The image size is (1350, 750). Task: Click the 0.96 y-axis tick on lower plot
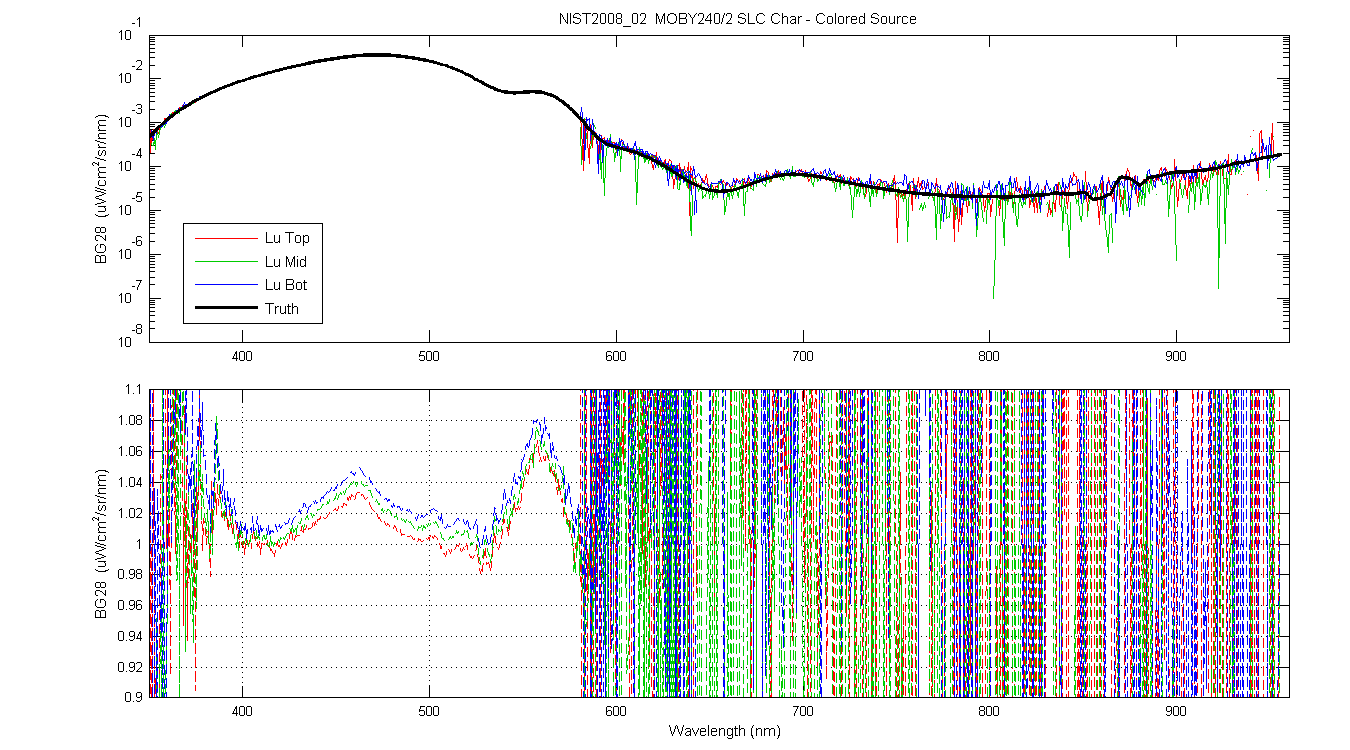(130, 605)
